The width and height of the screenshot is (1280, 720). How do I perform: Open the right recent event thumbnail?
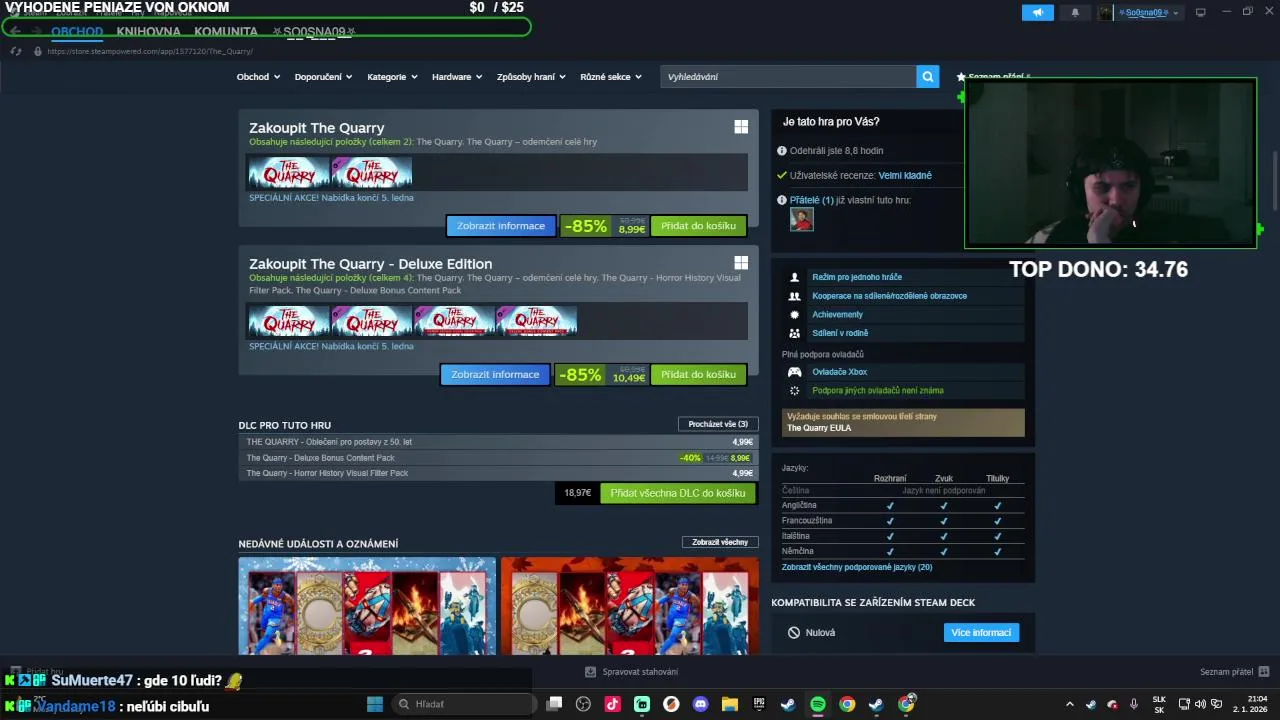coord(630,606)
